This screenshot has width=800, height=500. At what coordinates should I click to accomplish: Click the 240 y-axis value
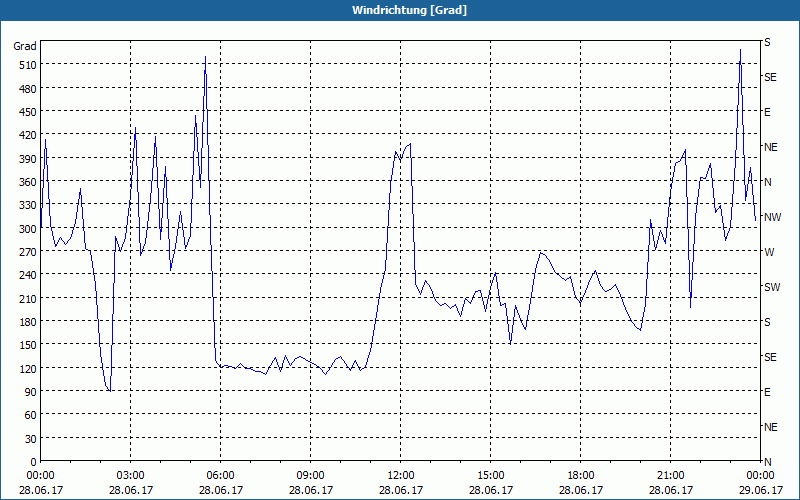(x=28, y=275)
